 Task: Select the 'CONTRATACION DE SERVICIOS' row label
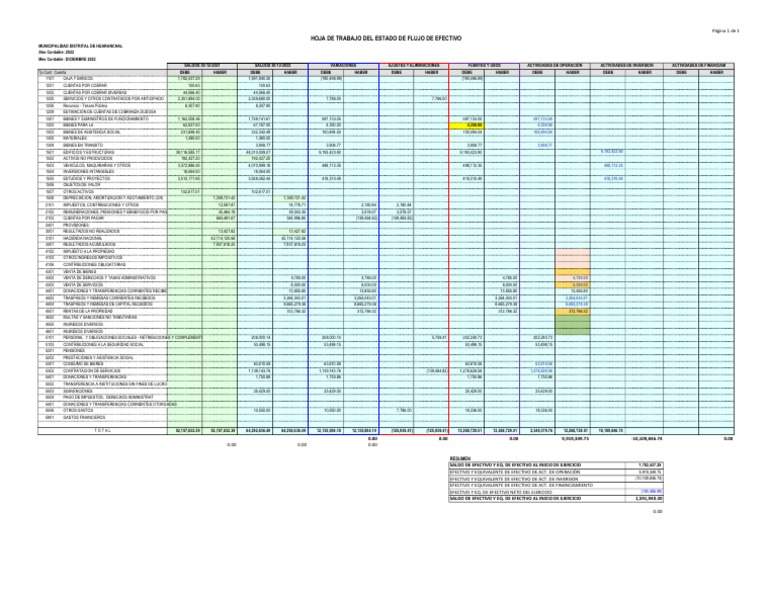(91, 371)
